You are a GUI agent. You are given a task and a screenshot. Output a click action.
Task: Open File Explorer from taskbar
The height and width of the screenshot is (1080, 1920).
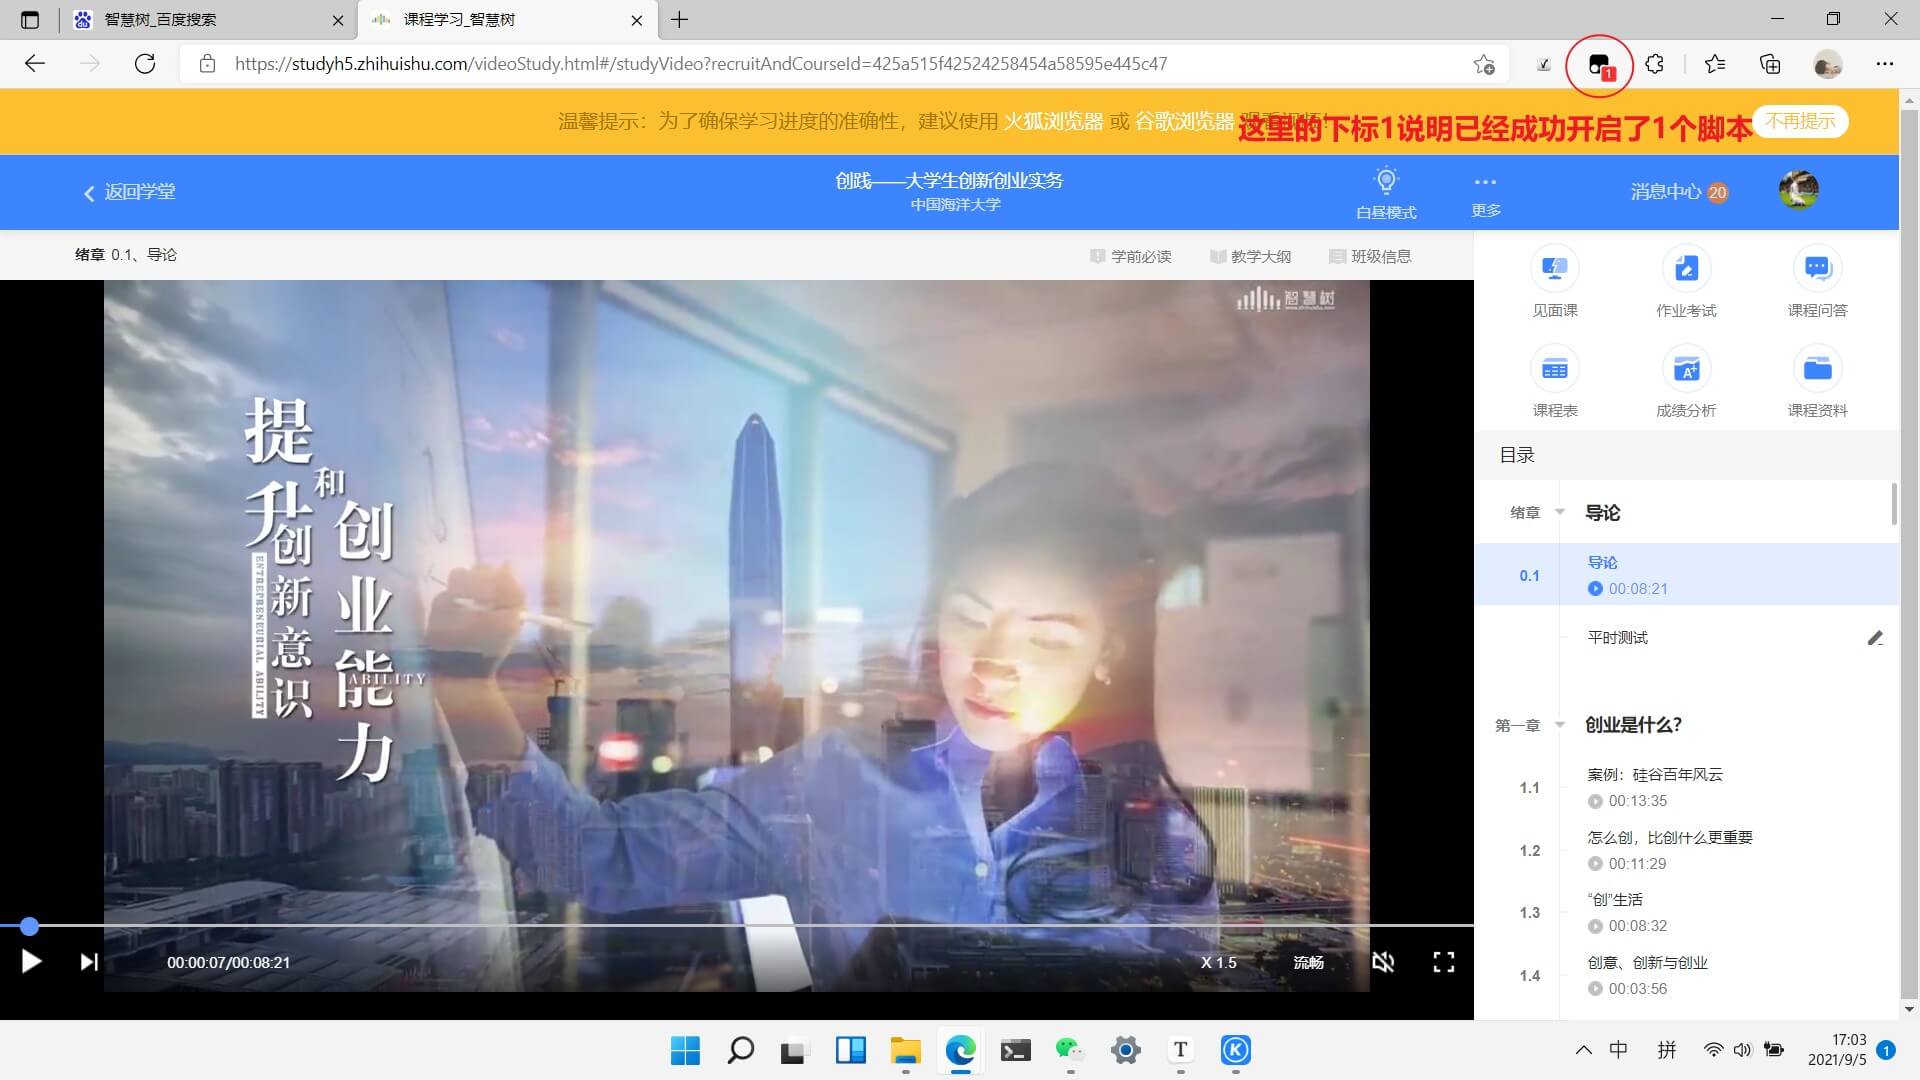(x=905, y=1050)
